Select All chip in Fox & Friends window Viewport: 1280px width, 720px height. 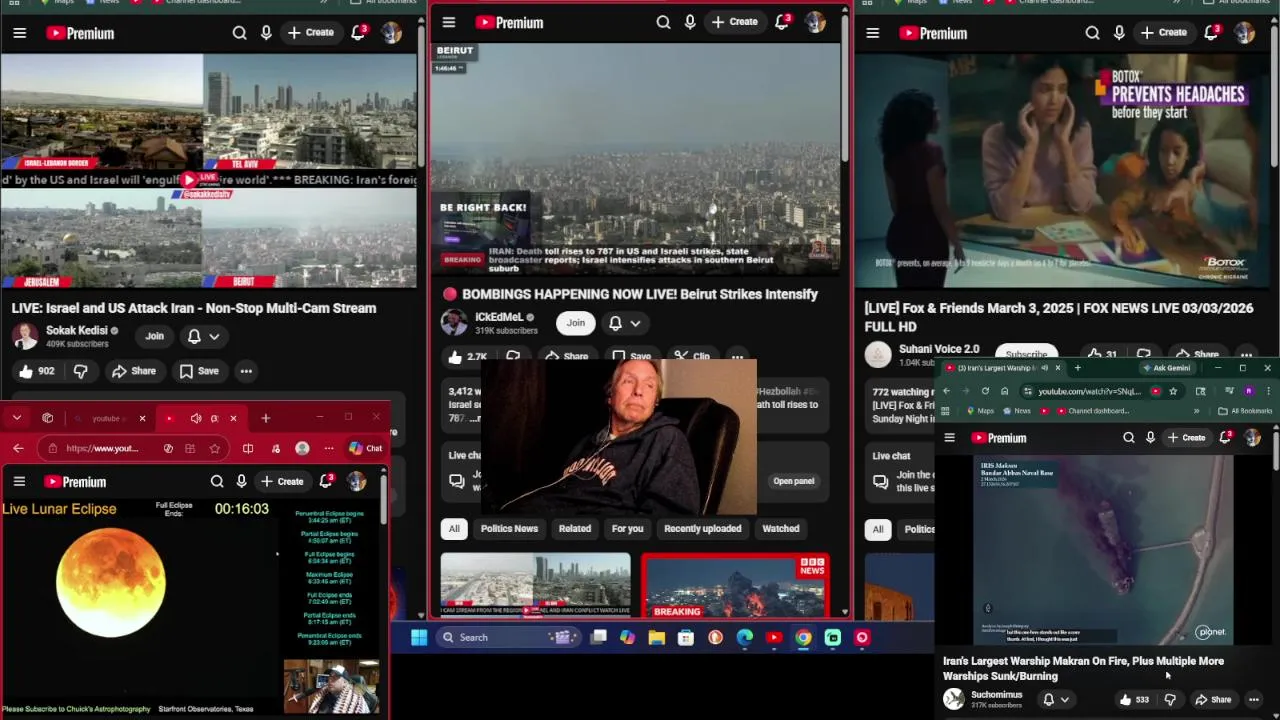[x=878, y=529]
